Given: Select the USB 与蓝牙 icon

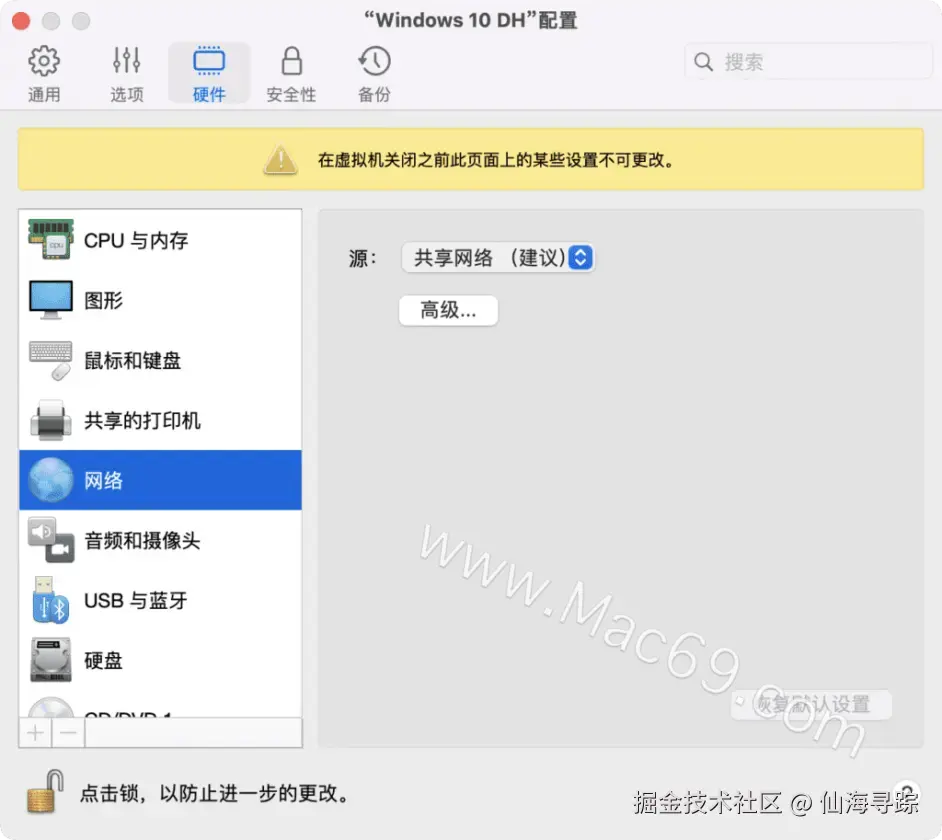Looking at the screenshot, I should click(51, 600).
